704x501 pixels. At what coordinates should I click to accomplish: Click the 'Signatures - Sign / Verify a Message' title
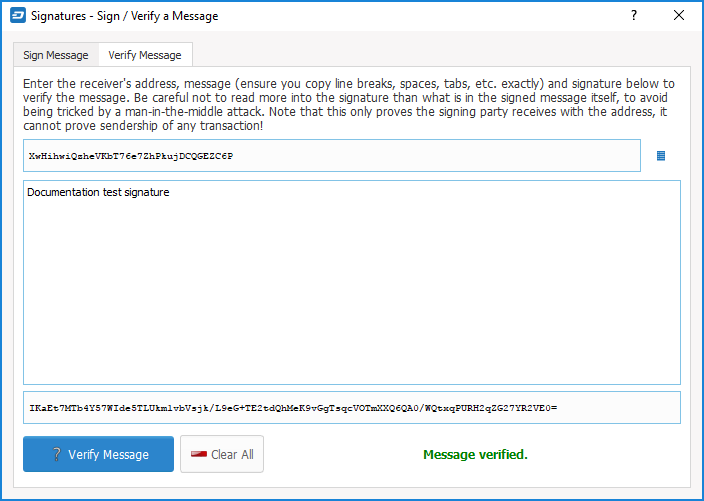tap(124, 16)
